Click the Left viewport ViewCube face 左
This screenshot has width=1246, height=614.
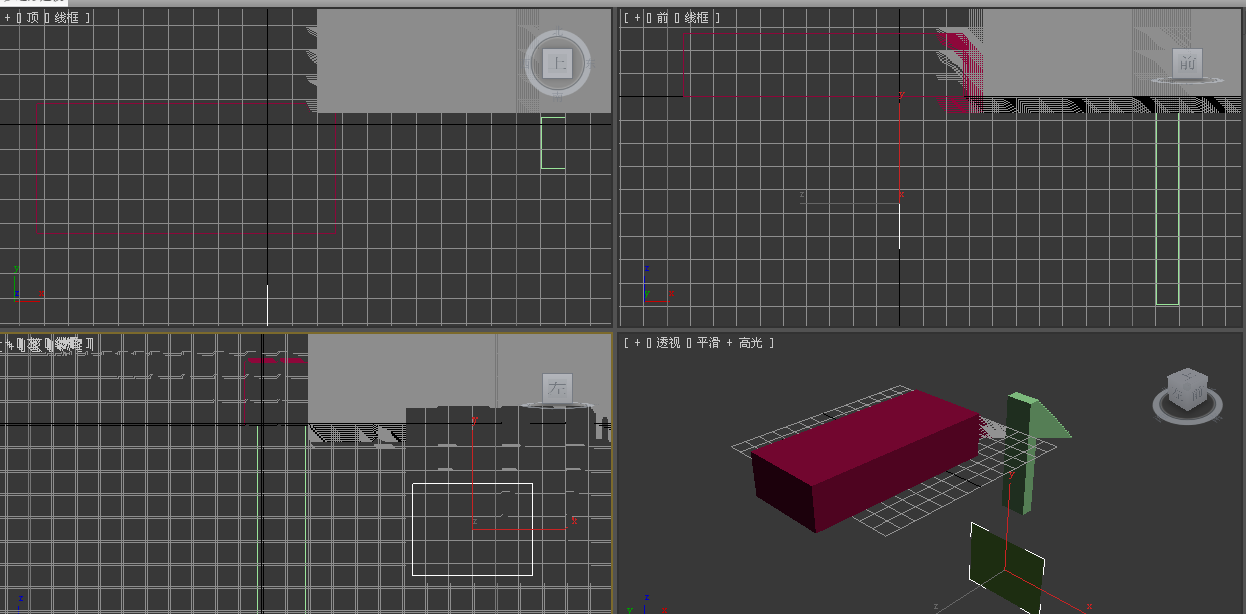tap(557, 388)
